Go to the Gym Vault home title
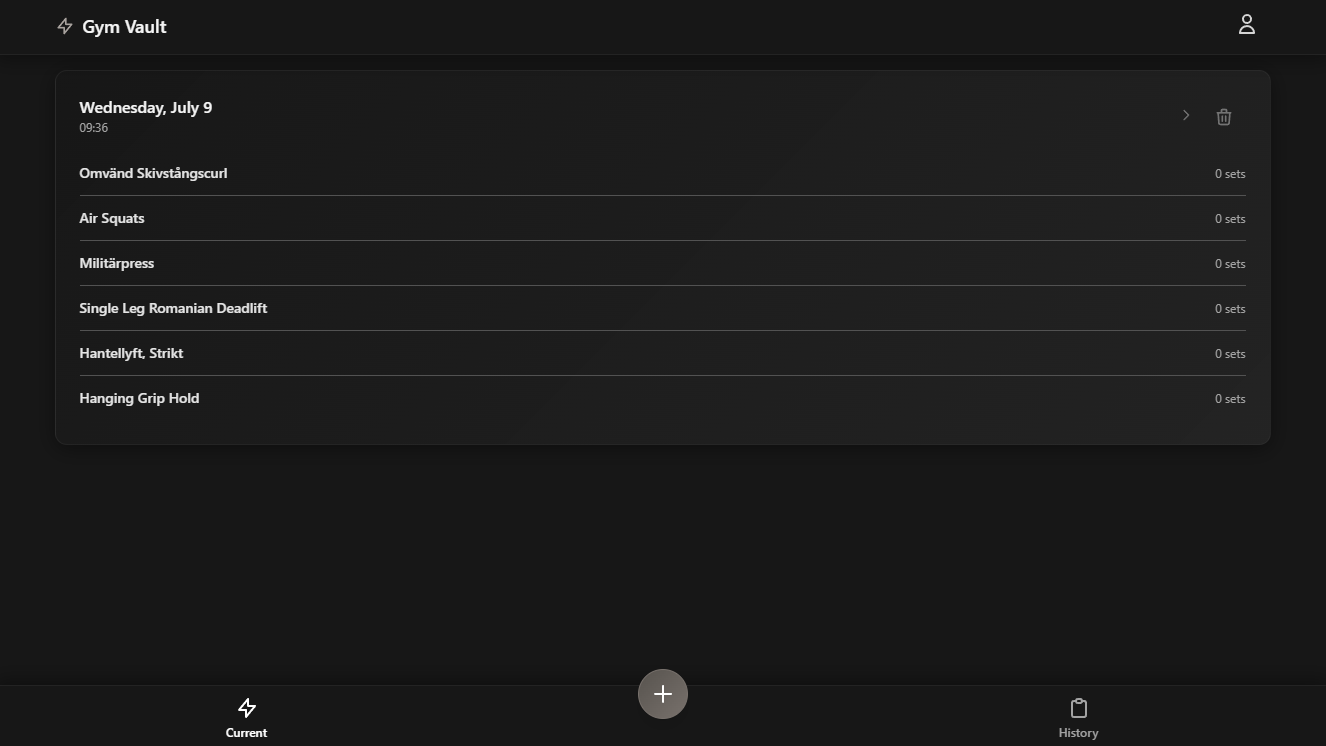Image resolution: width=1326 pixels, height=746 pixels. point(124,27)
